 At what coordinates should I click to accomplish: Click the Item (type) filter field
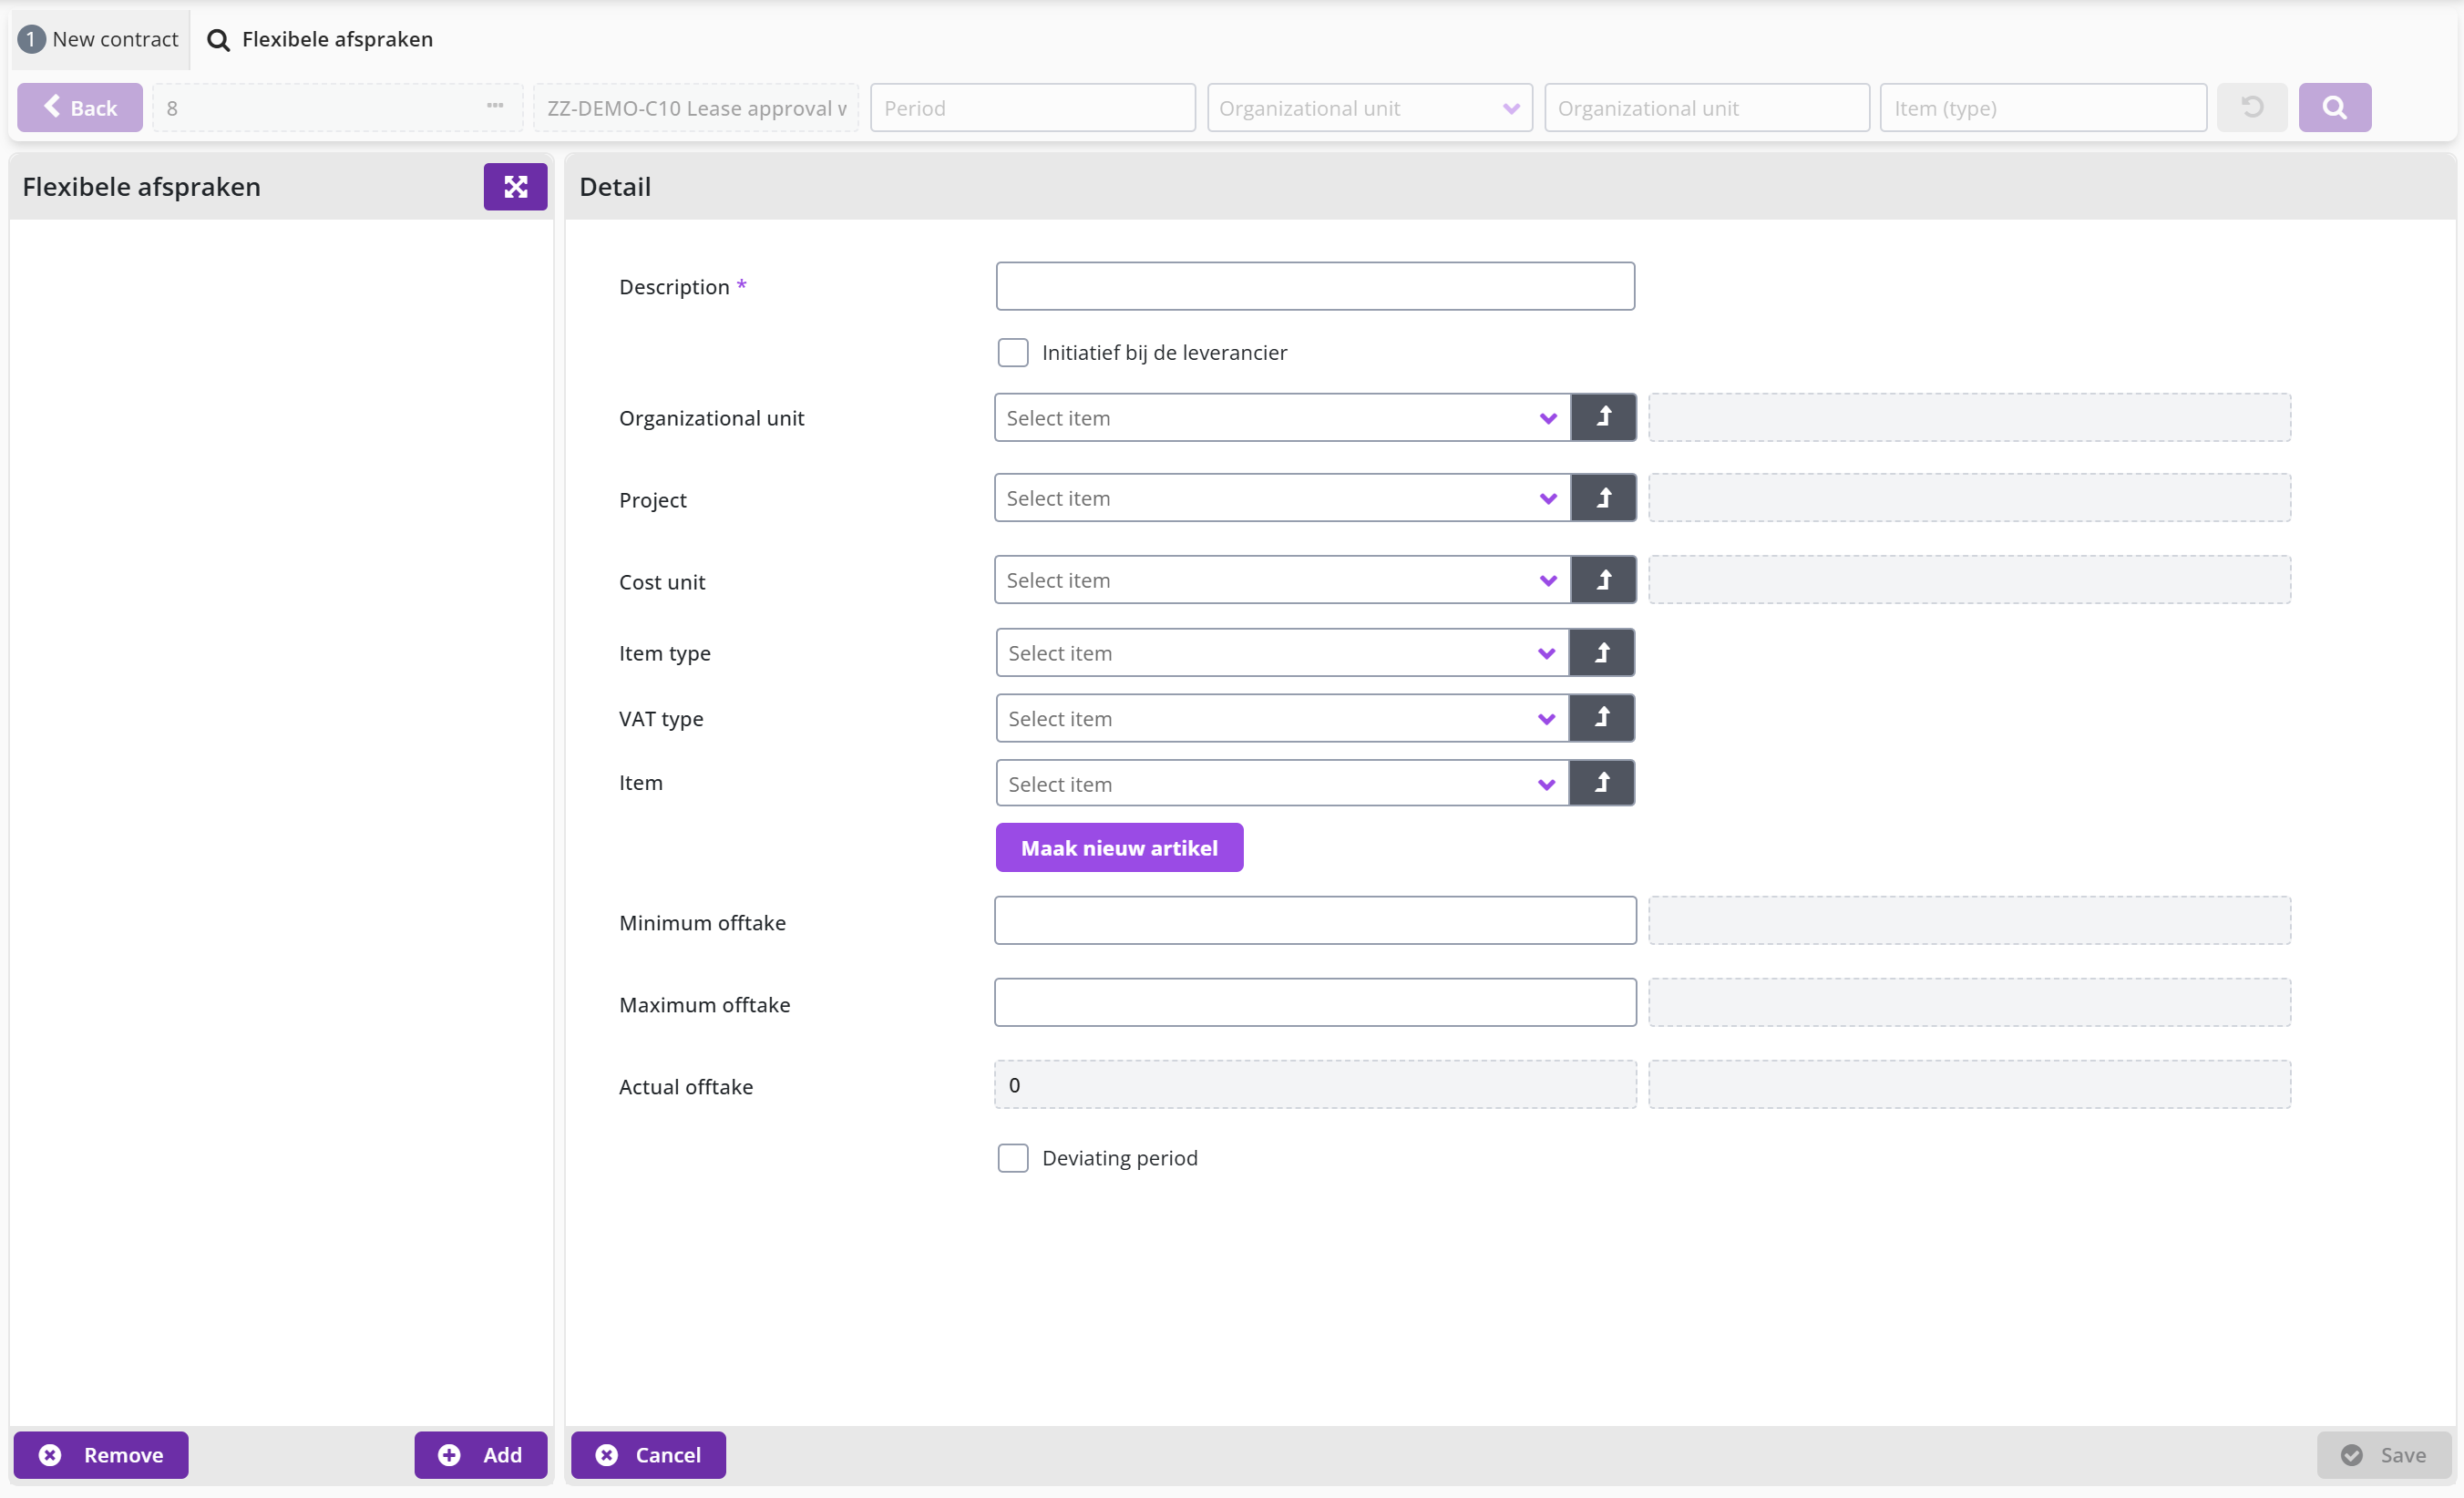2043,107
